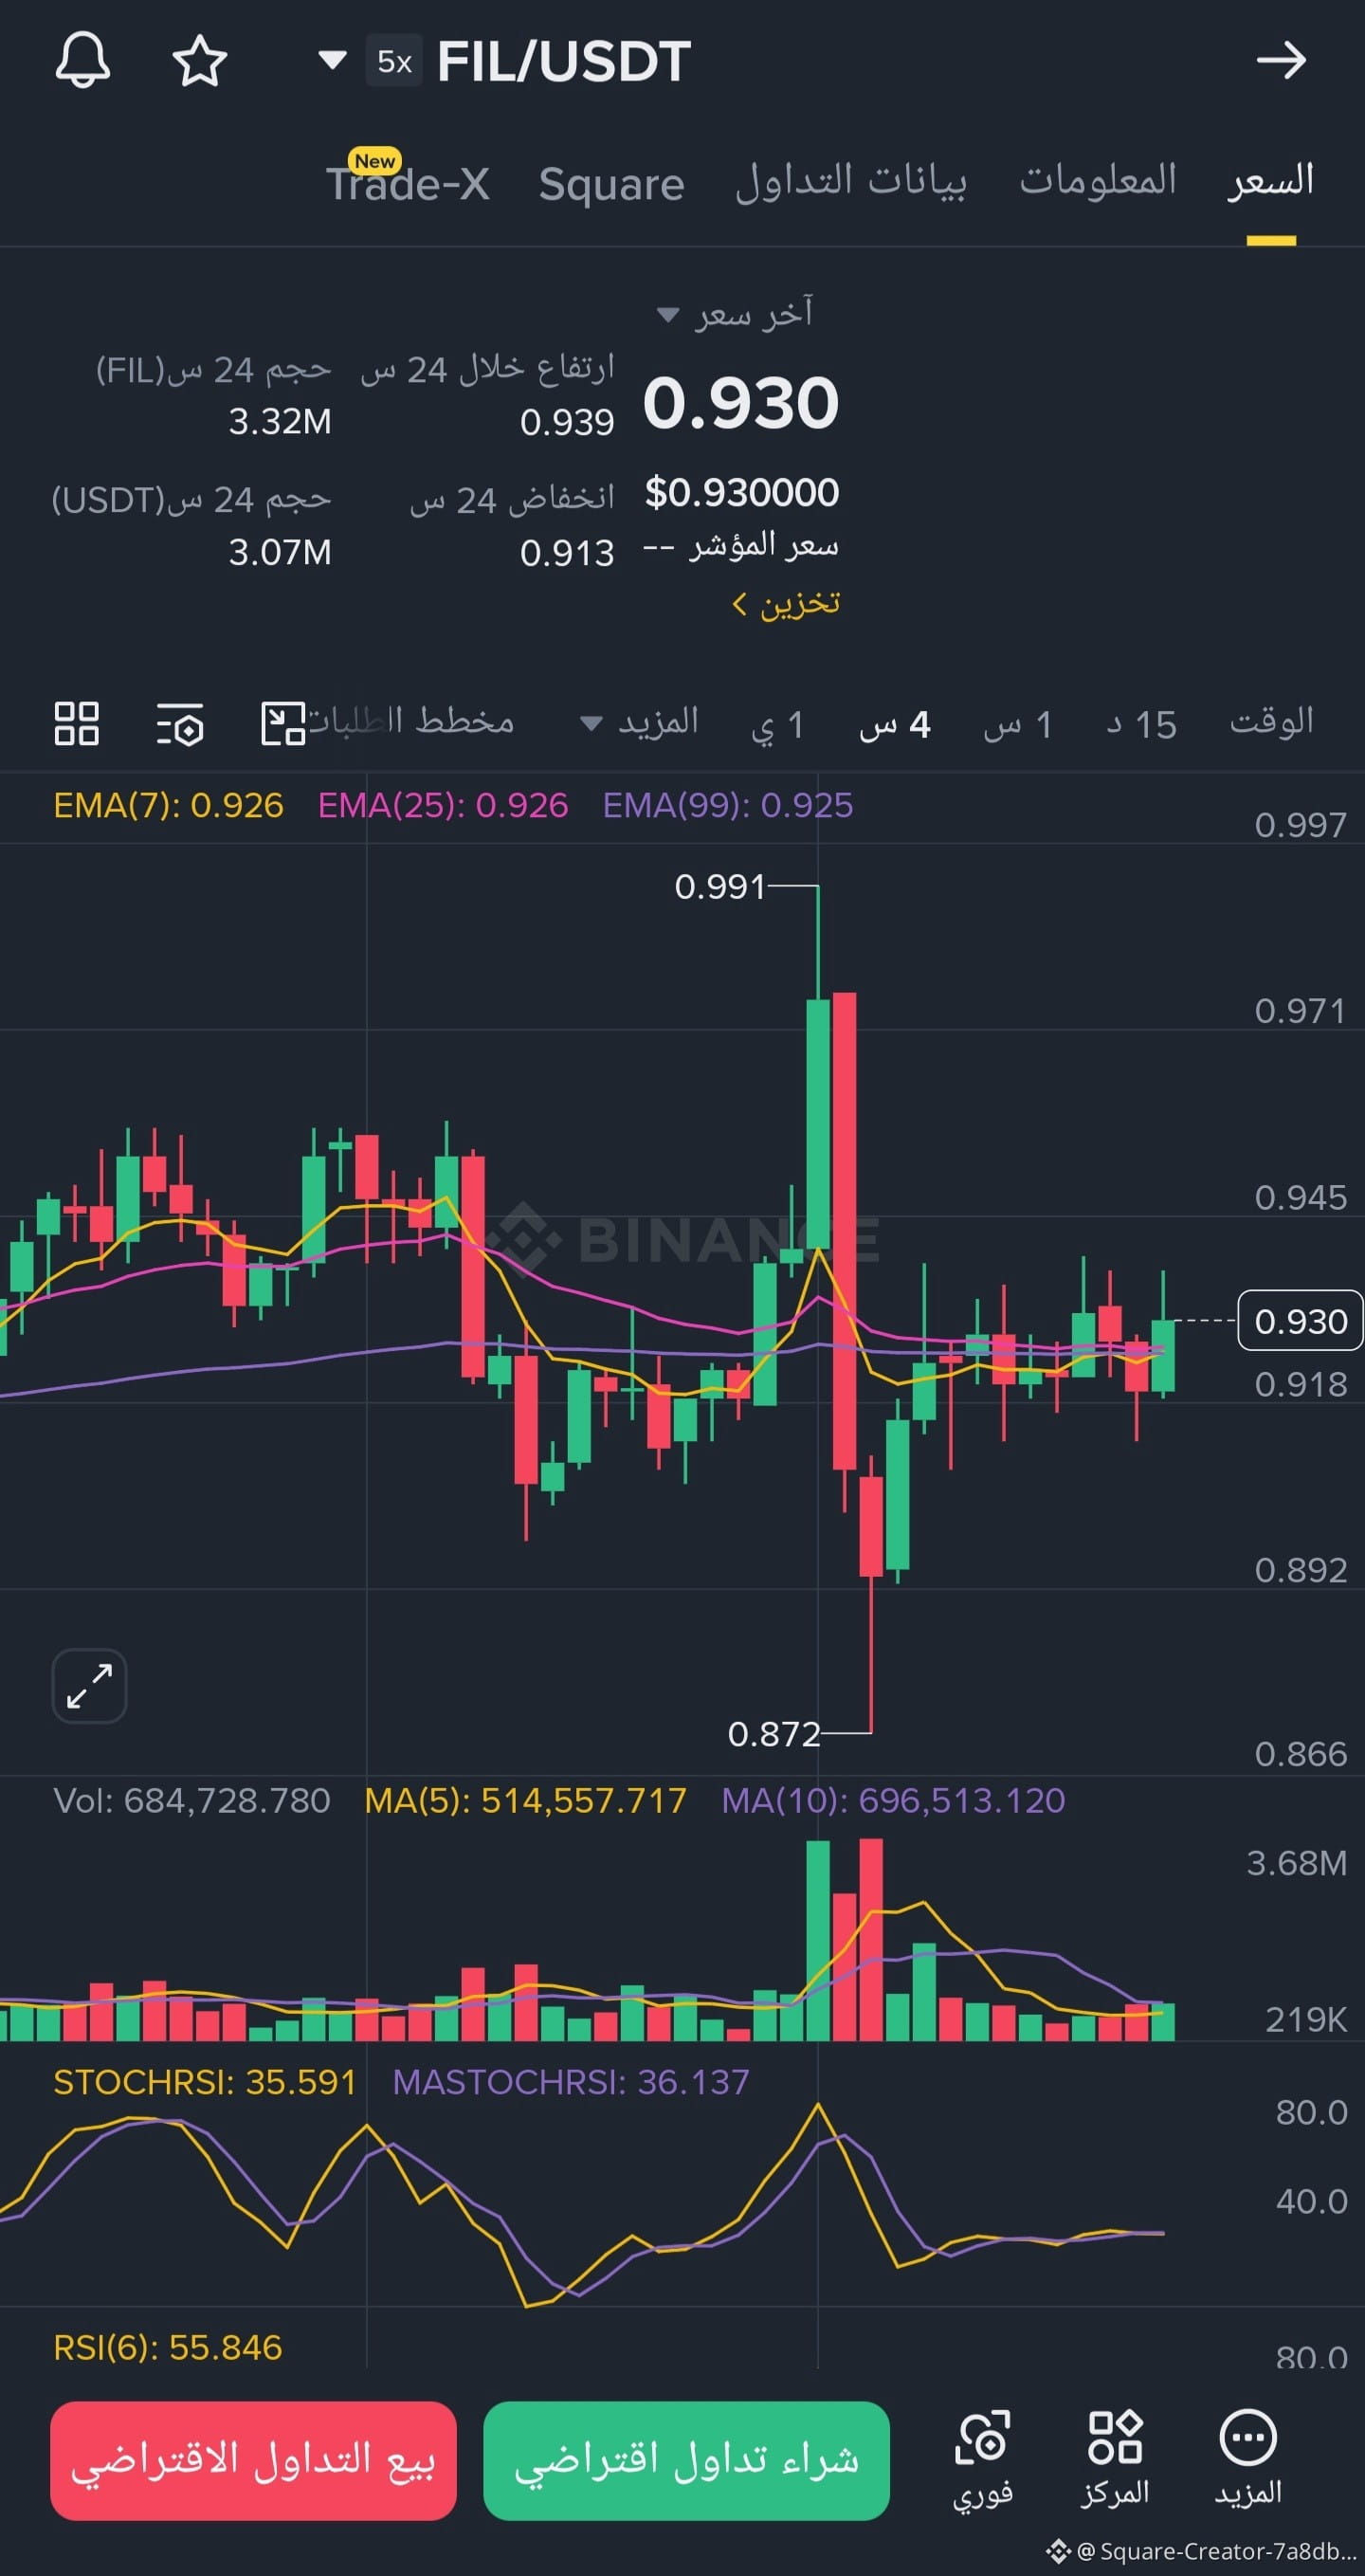Expand the chart to fullscreen

click(x=89, y=1686)
